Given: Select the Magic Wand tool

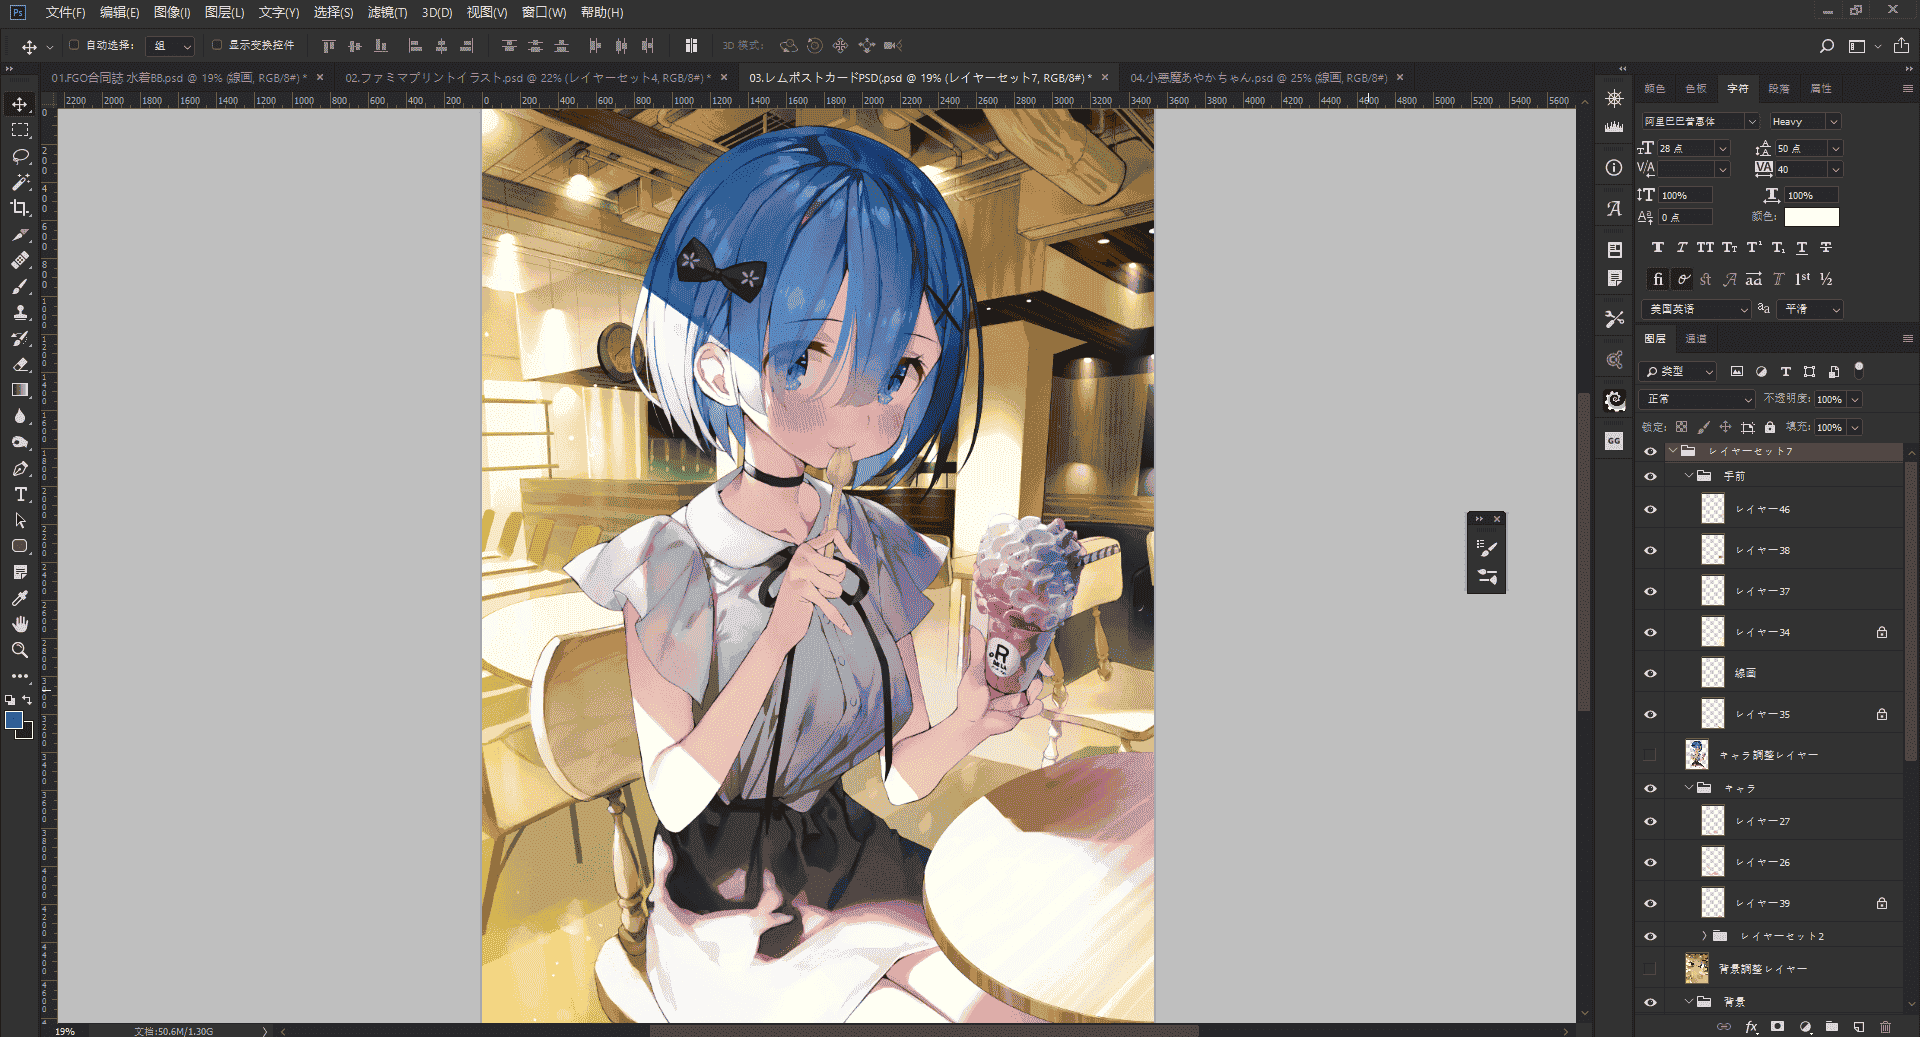Looking at the screenshot, I should click(20, 182).
